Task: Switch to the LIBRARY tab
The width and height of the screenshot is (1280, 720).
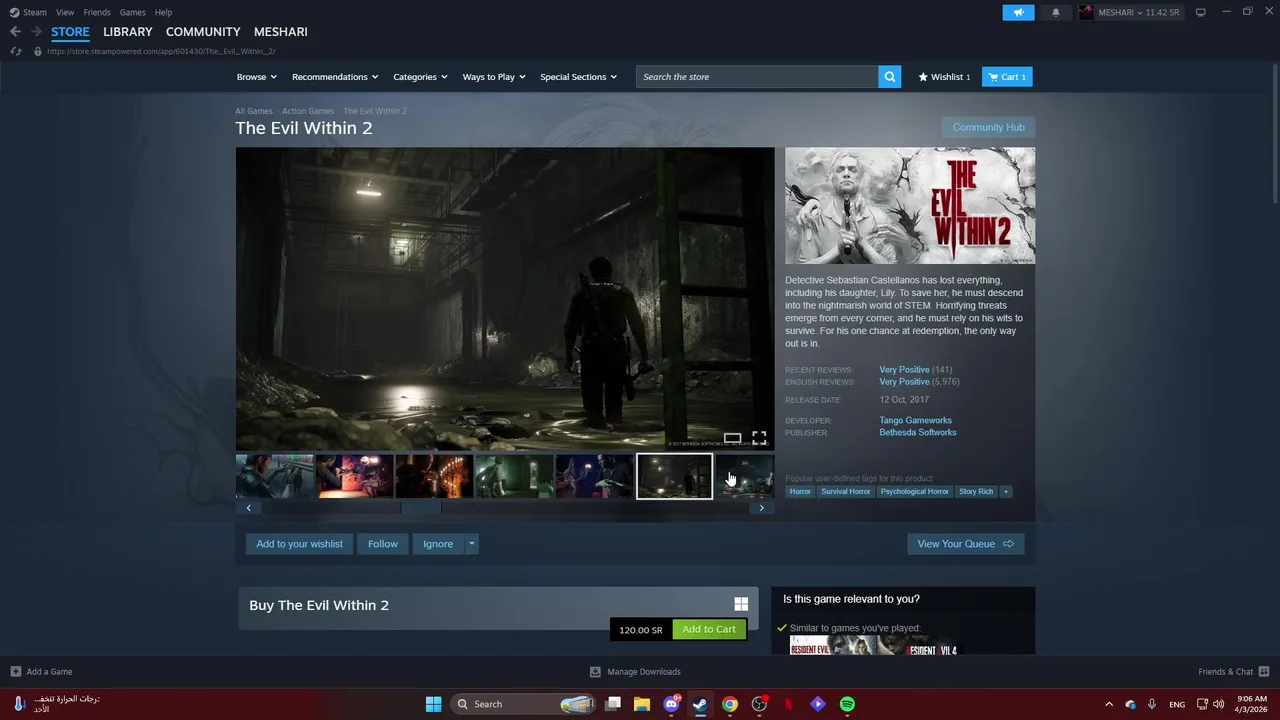Action: click(128, 32)
